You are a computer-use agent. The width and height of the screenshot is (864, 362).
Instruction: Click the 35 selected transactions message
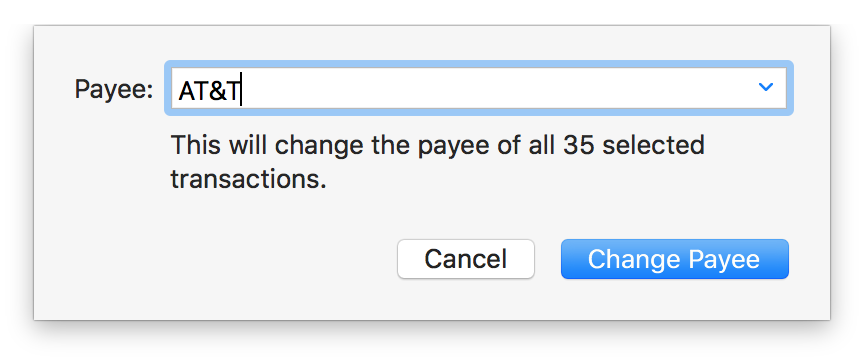click(438, 162)
